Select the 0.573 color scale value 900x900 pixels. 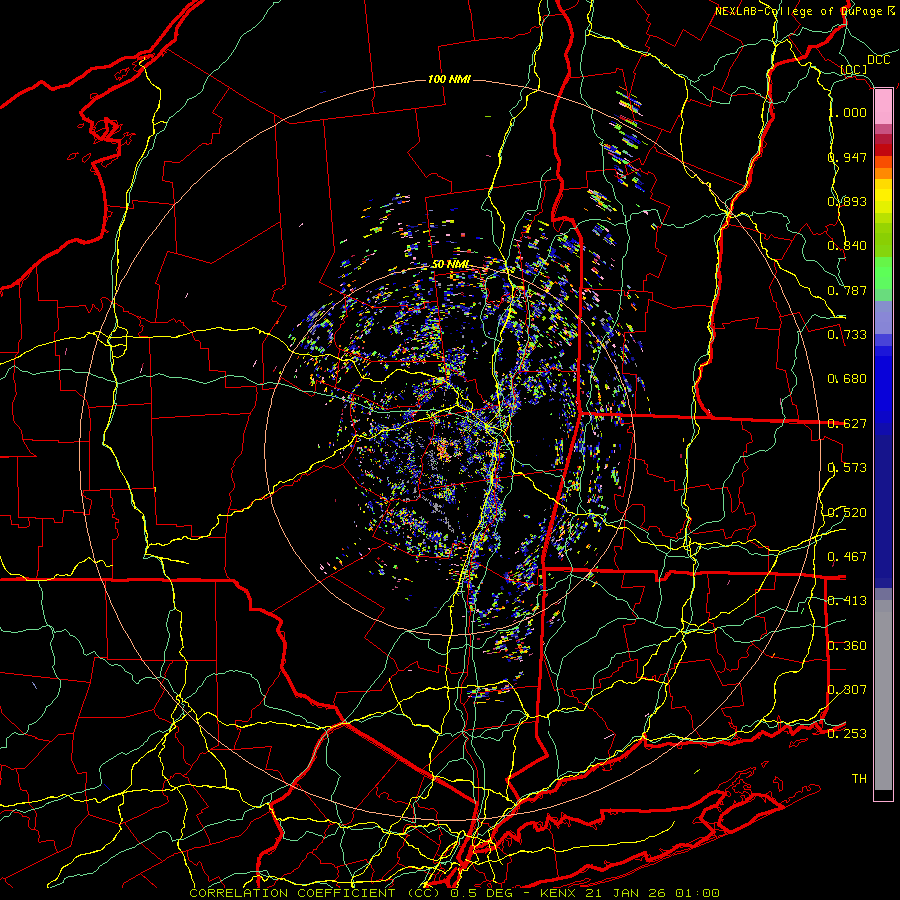[848, 468]
